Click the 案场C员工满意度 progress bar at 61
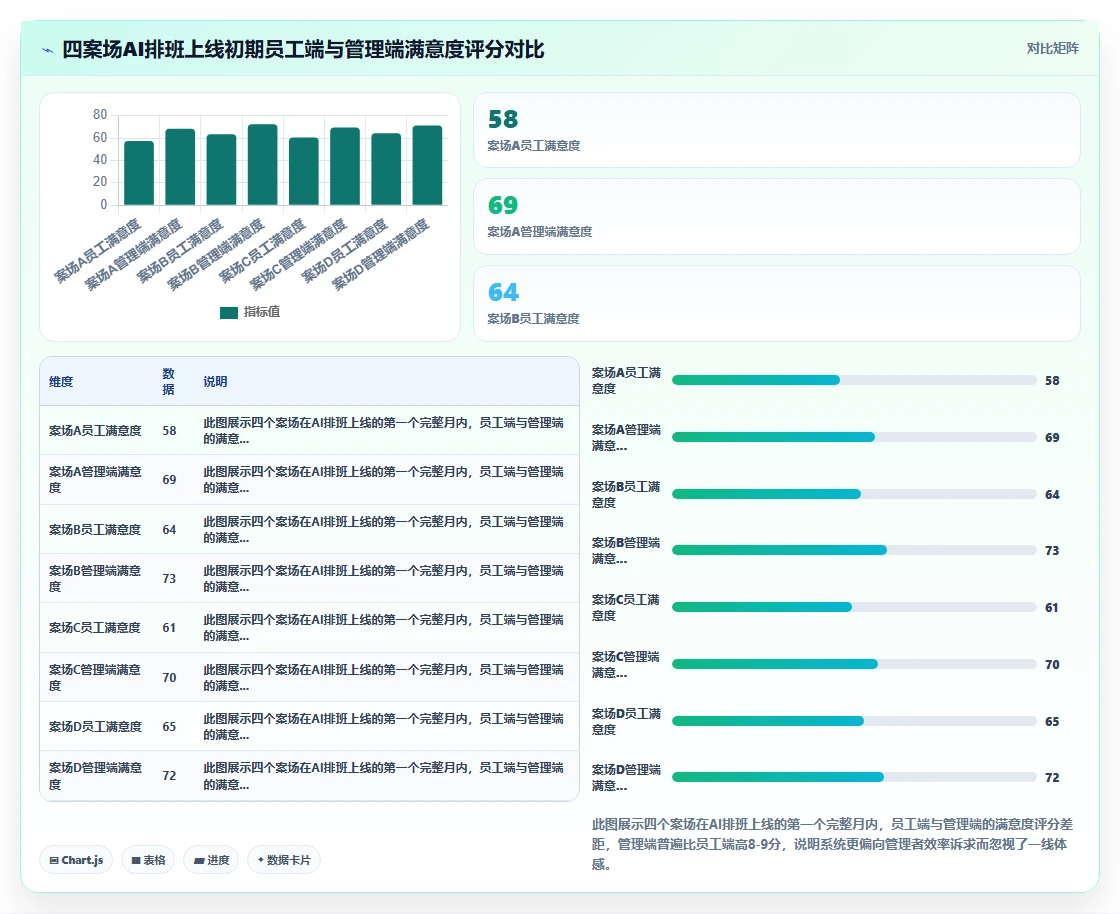This screenshot has width=1120, height=914. [854, 607]
